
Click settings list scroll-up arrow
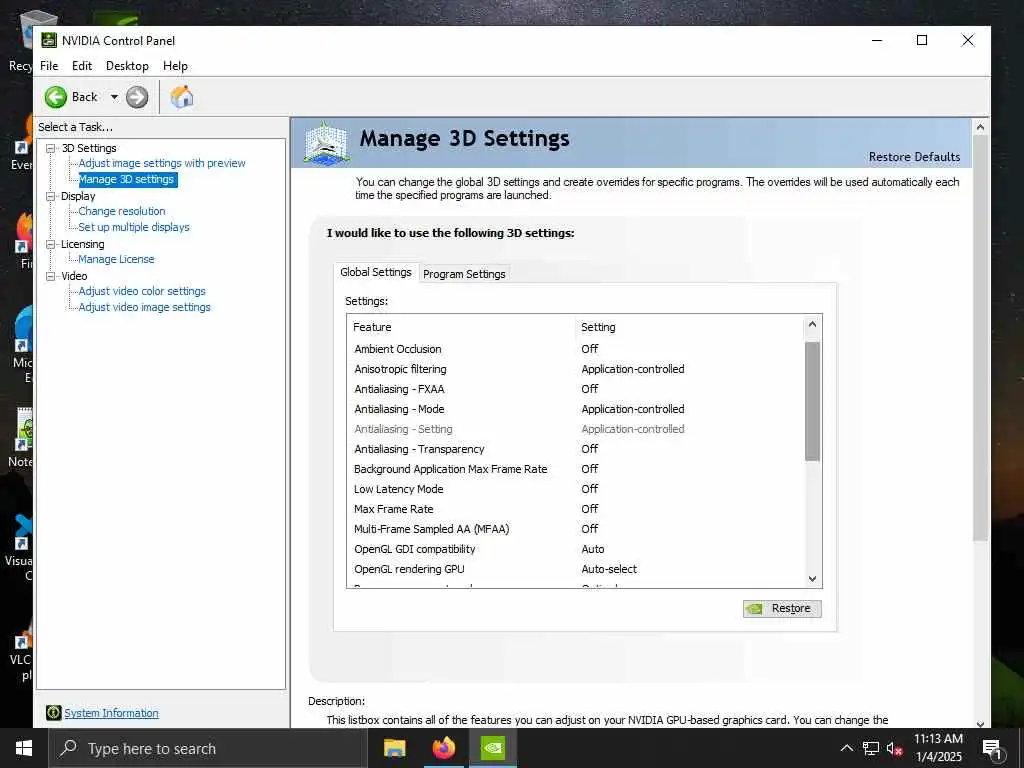pos(812,324)
